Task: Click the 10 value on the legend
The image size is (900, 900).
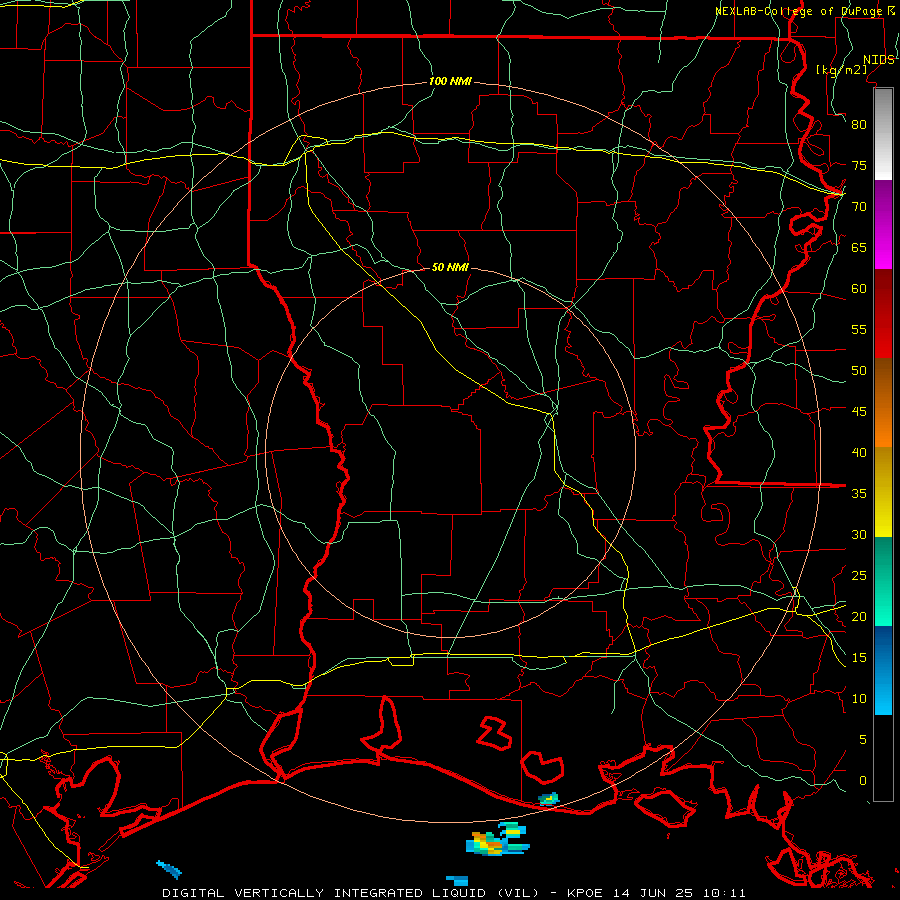Action: pos(859,699)
